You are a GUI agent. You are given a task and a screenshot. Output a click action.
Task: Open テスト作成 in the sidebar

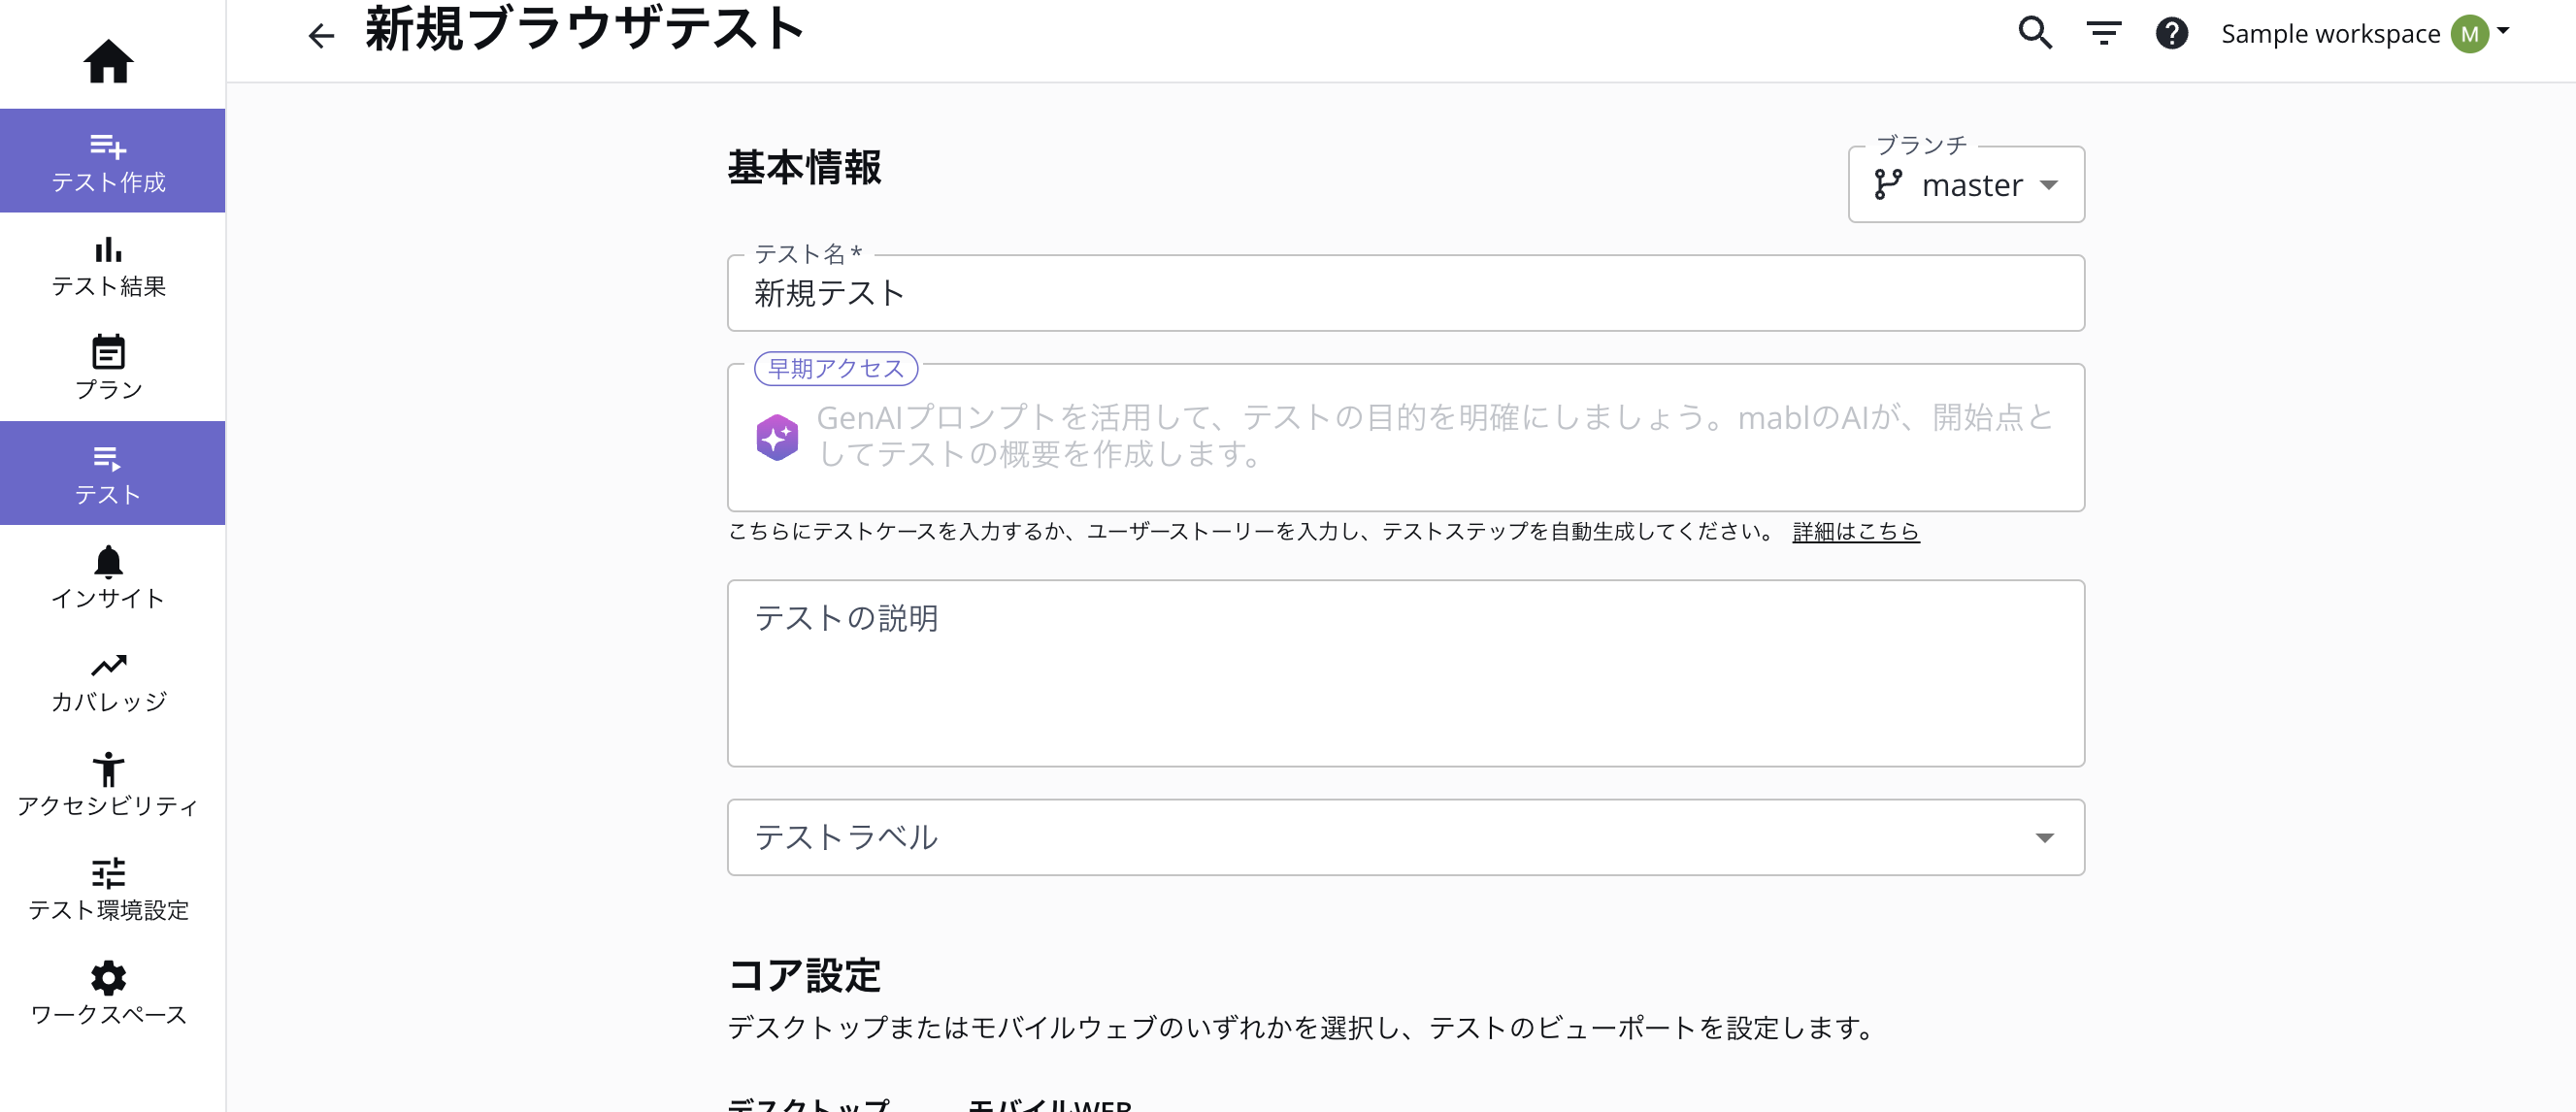(x=112, y=160)
